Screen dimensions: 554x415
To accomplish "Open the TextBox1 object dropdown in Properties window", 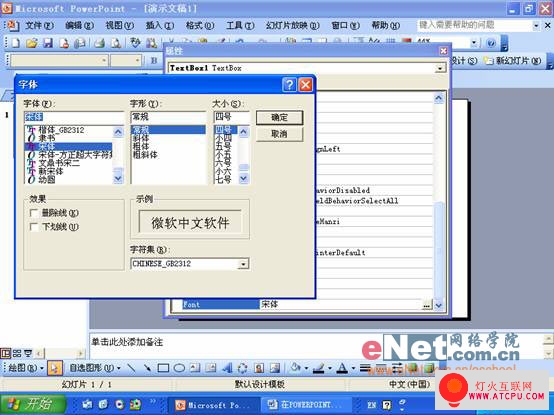I will click(x=440, y=68).
